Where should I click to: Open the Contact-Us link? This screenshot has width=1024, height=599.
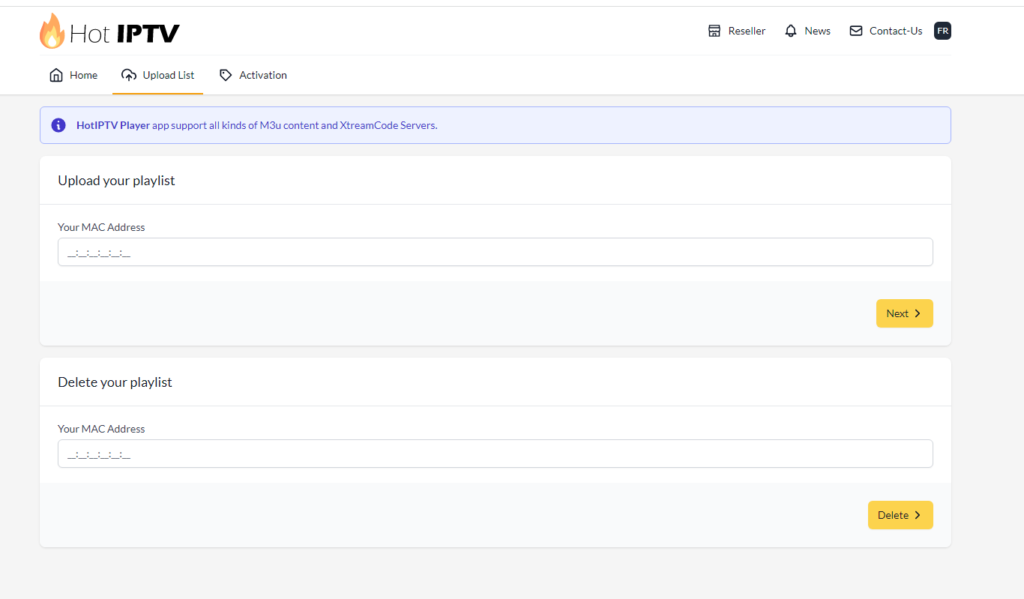pyautogui.click(x=886, y=31)
